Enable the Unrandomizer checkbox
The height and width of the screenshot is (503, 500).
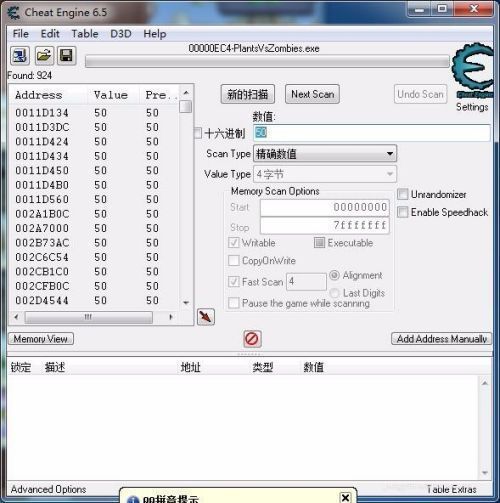click(x=403, y=194)
